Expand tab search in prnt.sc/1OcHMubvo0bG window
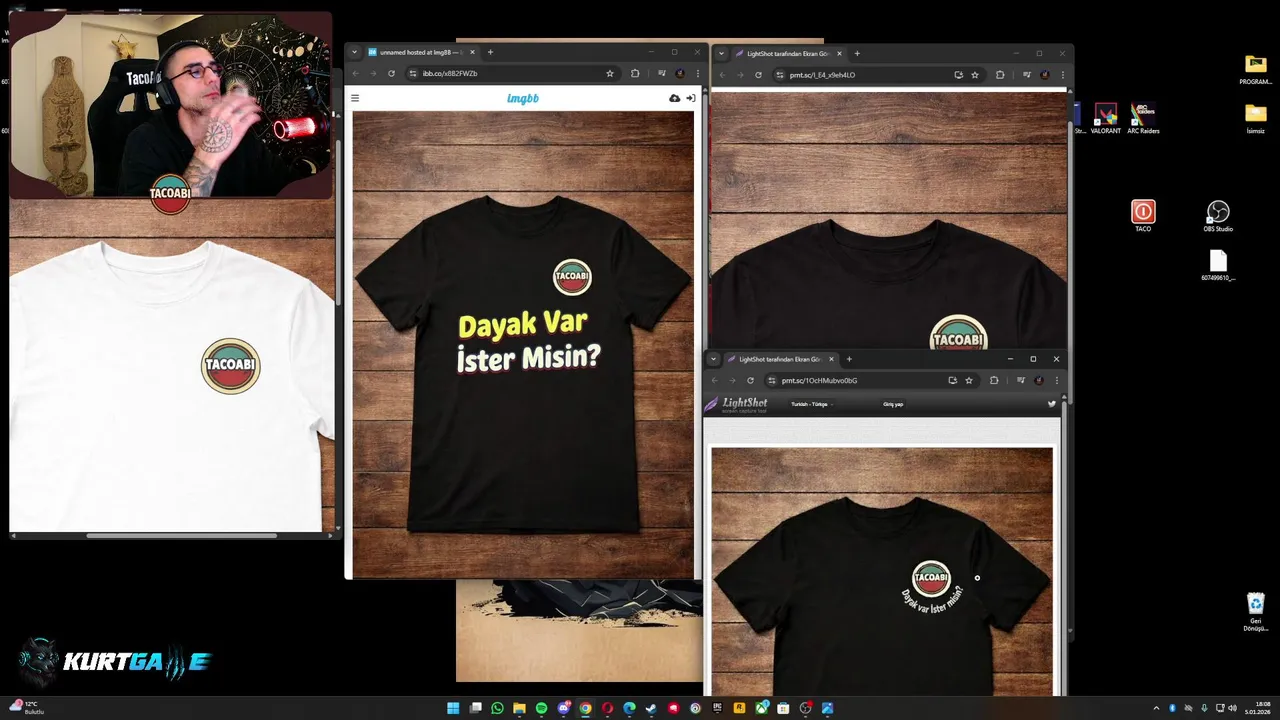 tap(713, 359)
